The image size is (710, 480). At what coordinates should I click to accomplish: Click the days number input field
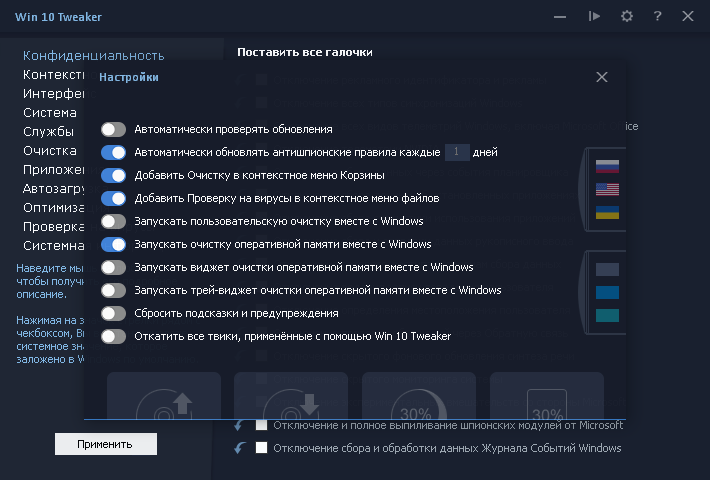[x=457, y=152]
